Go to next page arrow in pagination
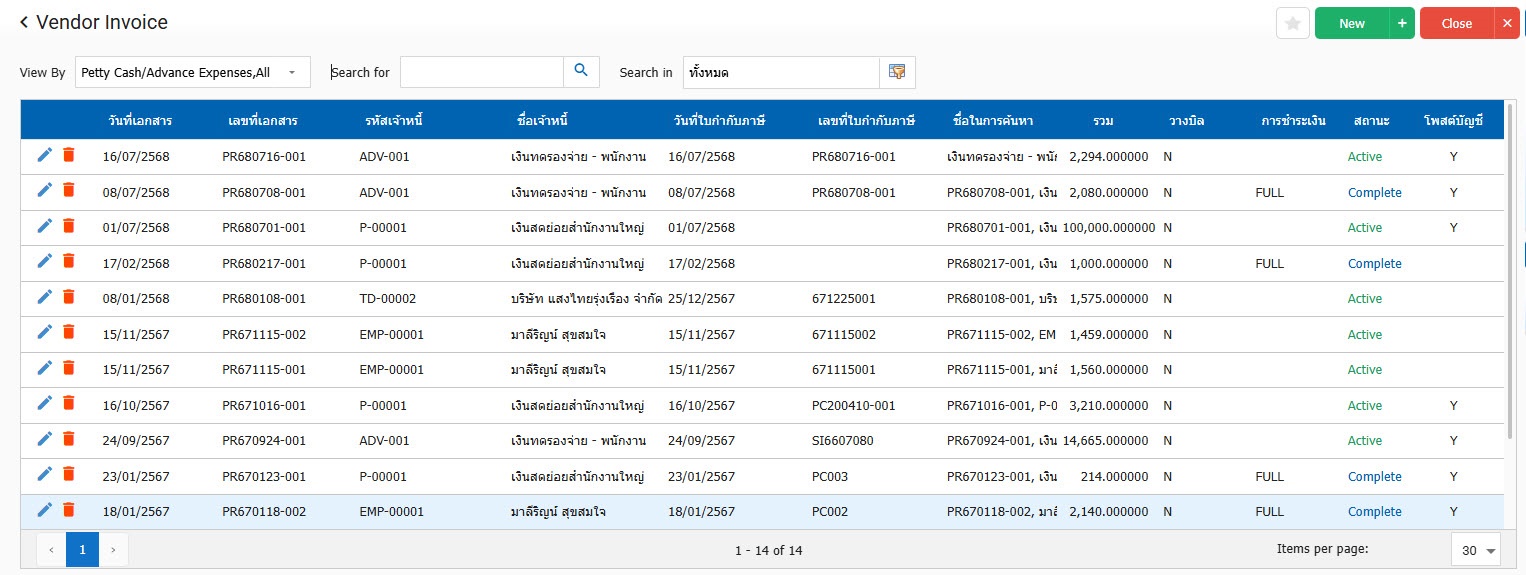 coord(113,549)
